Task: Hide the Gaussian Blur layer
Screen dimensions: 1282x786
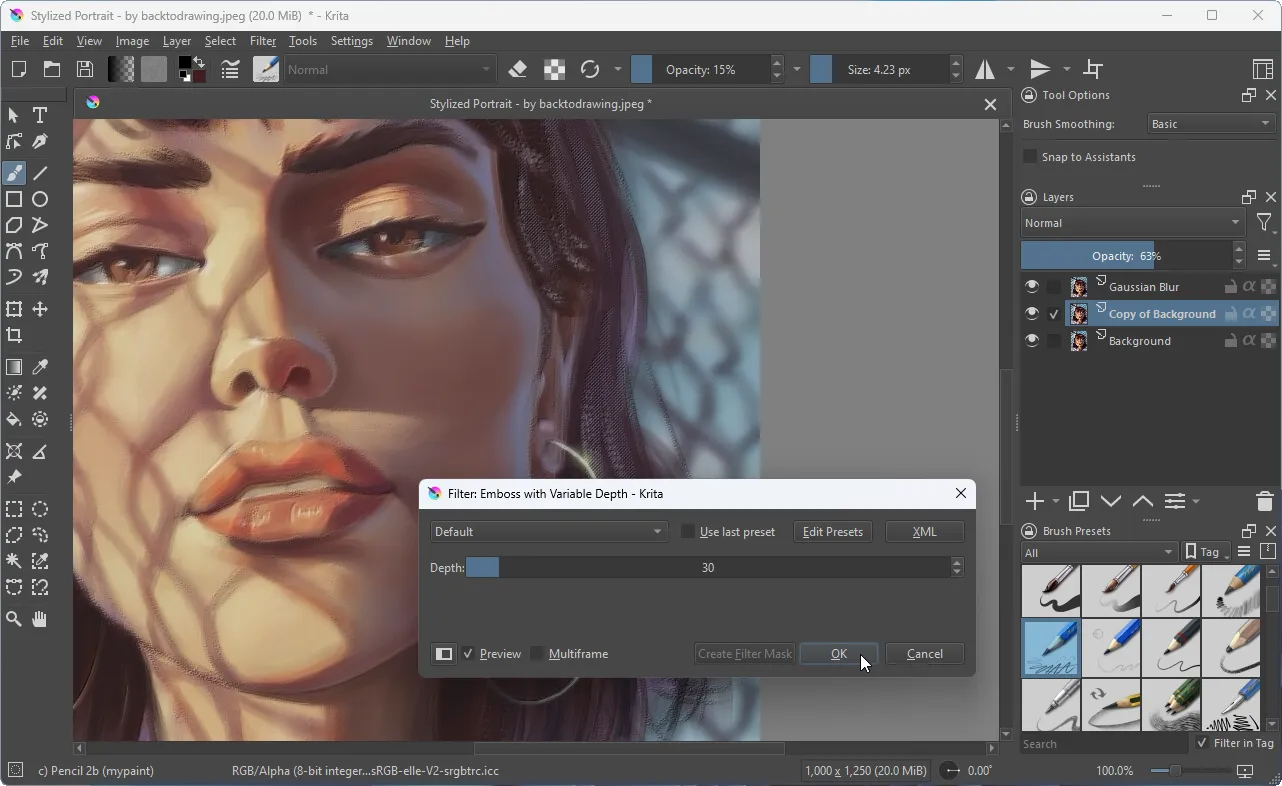Action: pos(1031,286)
